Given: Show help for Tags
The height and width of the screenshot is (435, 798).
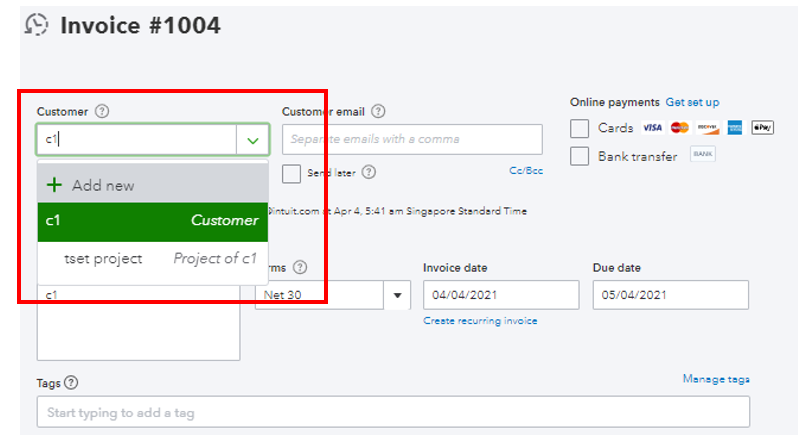Looking at the screenshot, I should click(71, 383).
